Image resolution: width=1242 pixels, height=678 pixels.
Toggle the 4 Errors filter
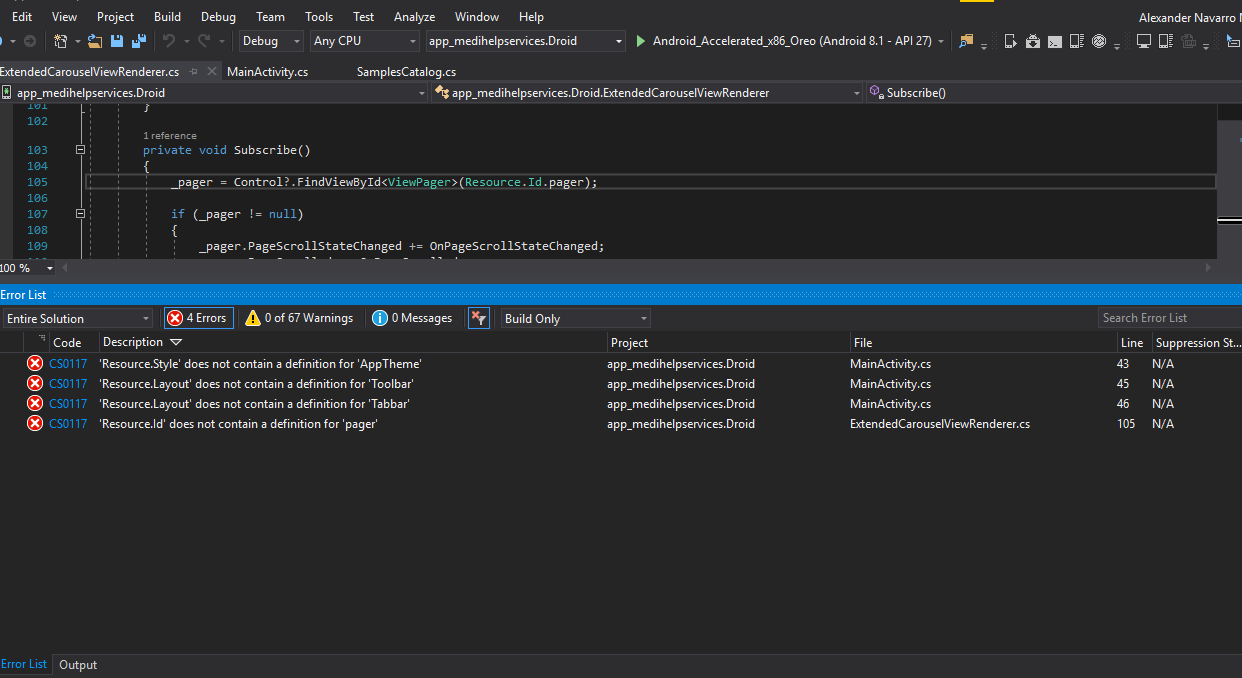198,317
